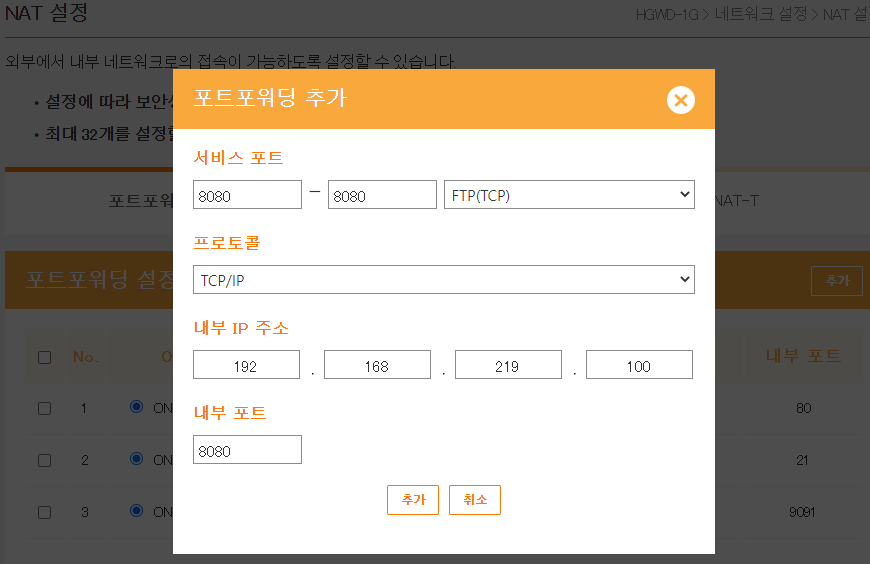Screen dimensions: 870x564
Task: Check the checkbox for row 3
Action: click(44, 512)
